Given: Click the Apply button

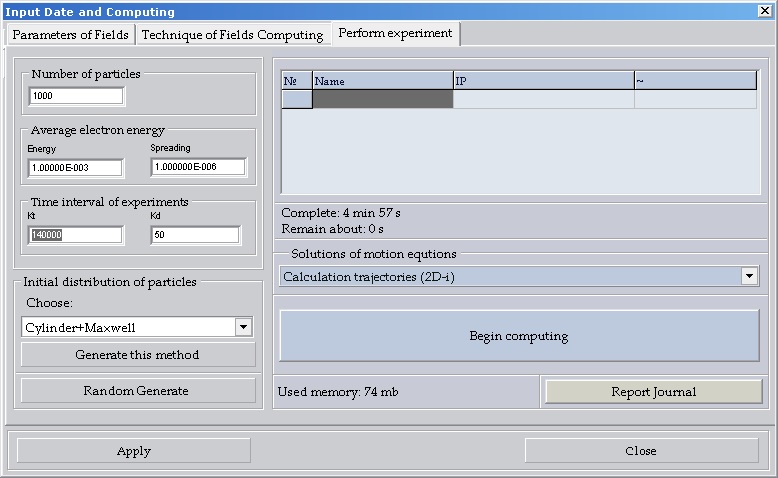Looking at the screenshot, I should tap(133, 451).
